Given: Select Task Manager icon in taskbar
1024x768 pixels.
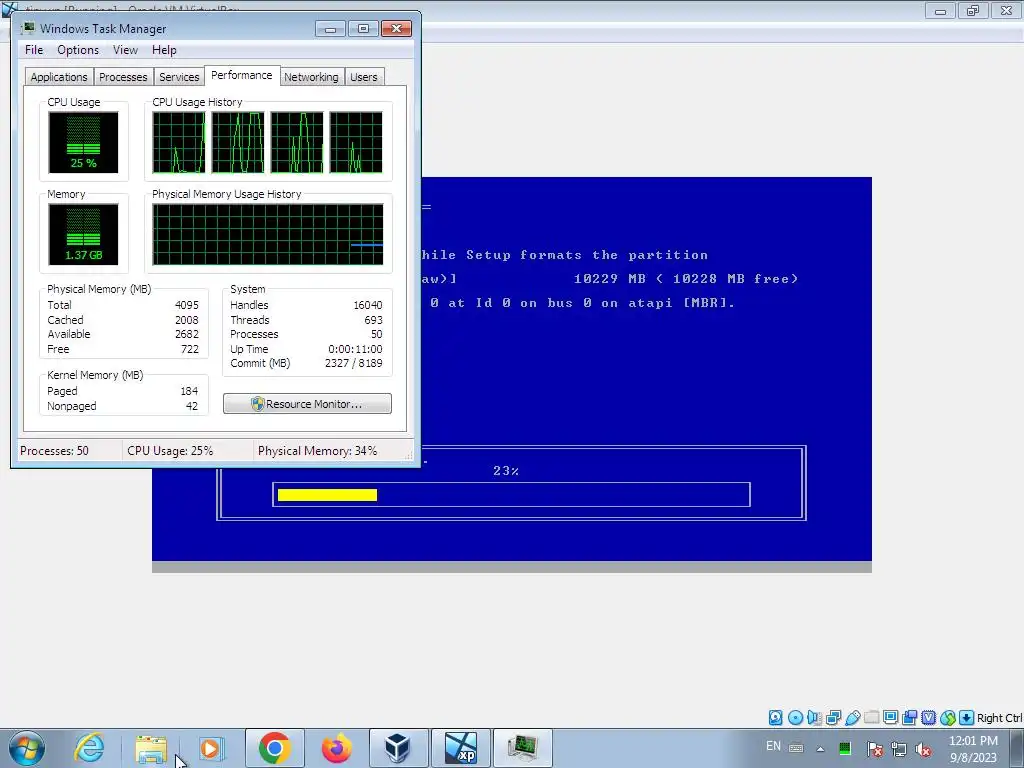Looking at the screenshot, I should tap(522, 748).
